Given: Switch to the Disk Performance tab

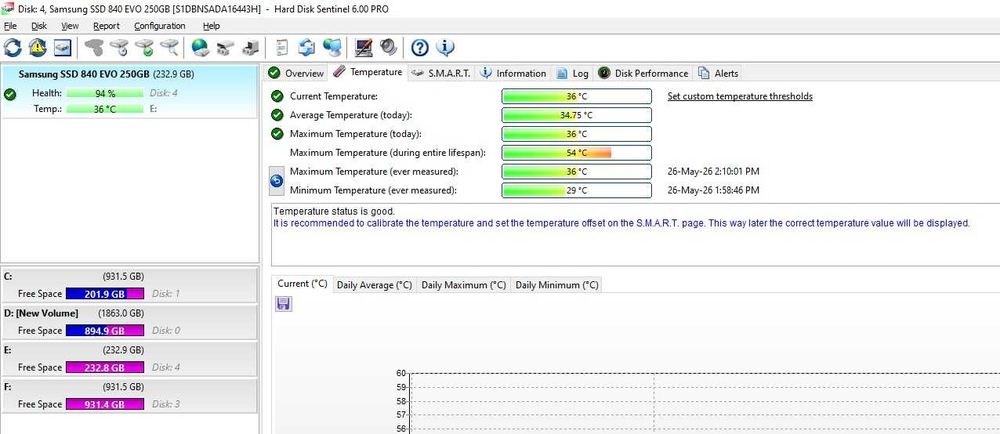Looking at the screenshot, I should 643,73.
